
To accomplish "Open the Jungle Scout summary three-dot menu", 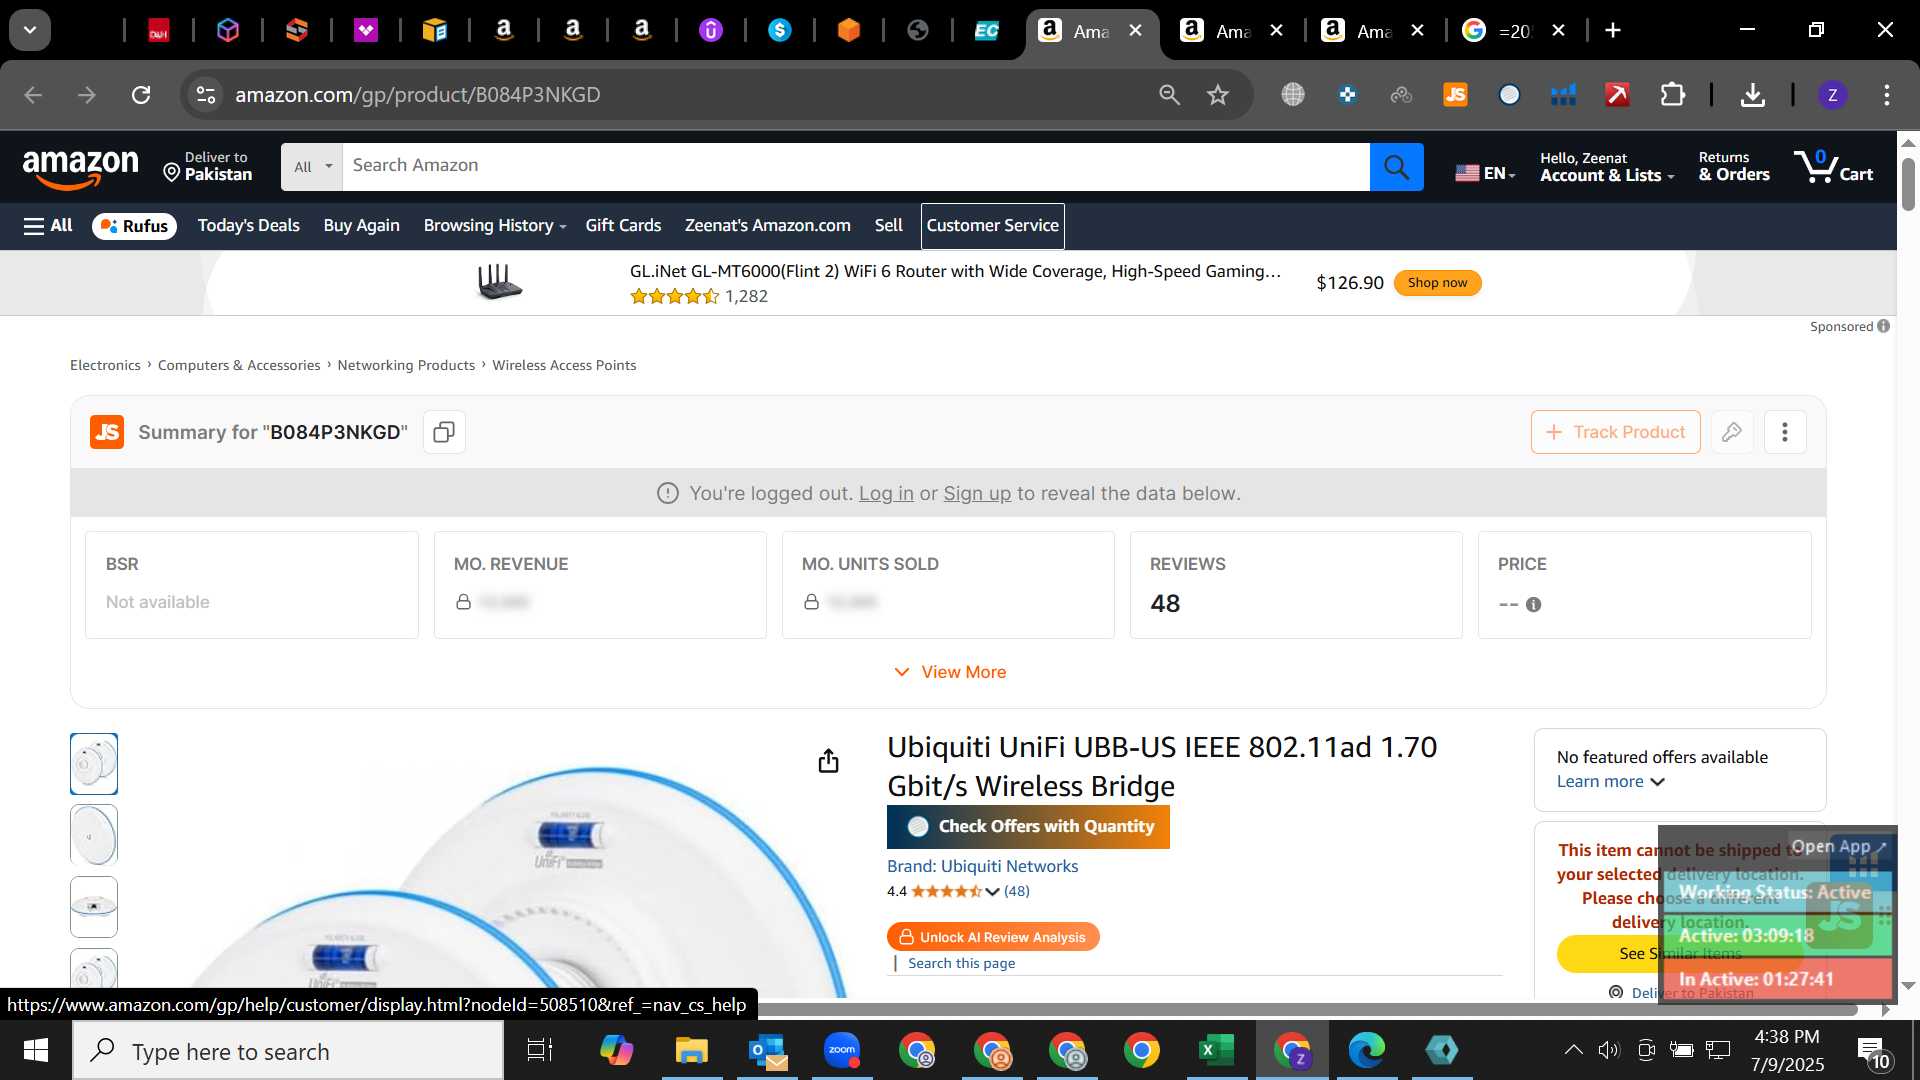I will (x=1785, y=432).
